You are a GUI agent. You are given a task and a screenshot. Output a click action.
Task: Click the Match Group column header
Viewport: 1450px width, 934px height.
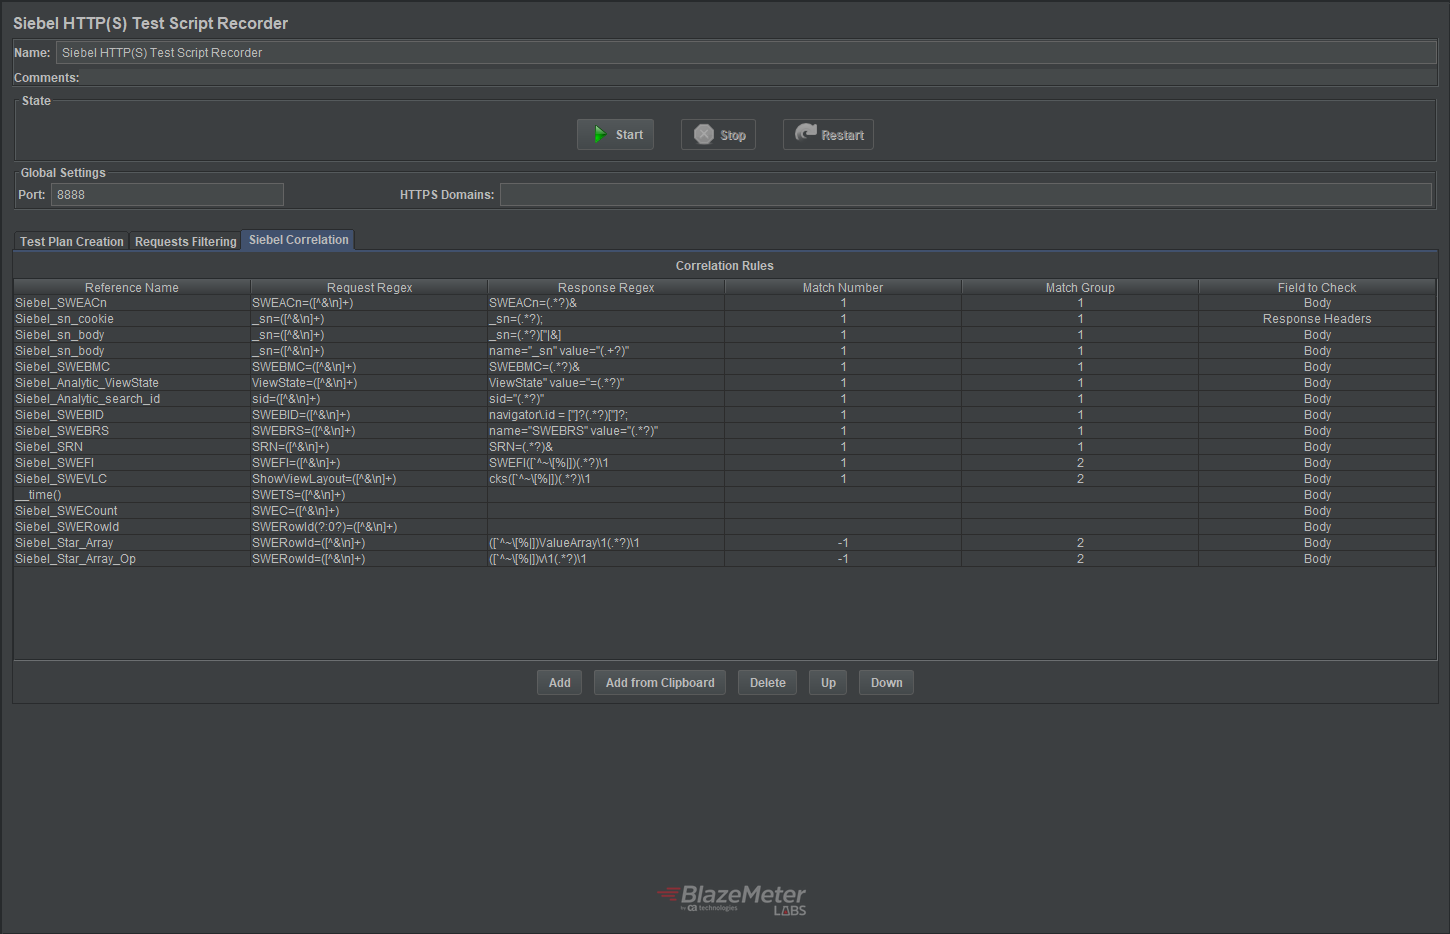click(x=1080, y=287)
